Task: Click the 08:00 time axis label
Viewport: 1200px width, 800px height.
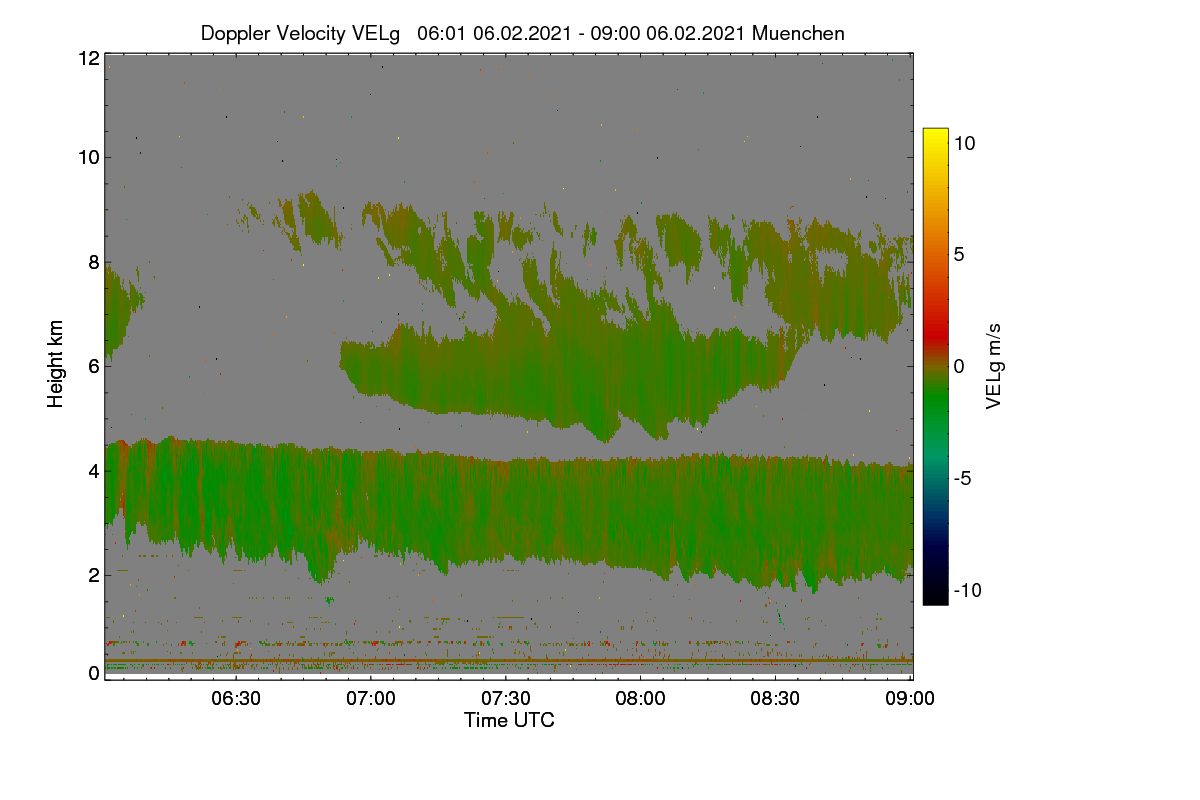Action: point(641,698)
